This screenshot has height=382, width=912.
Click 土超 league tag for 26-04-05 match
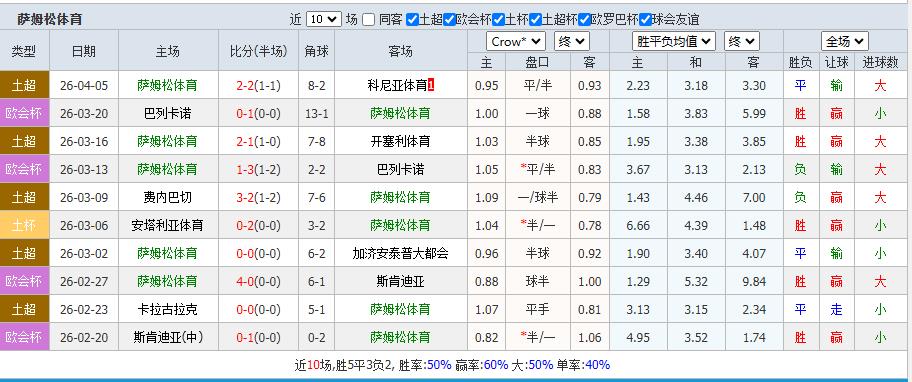(24, 85)
